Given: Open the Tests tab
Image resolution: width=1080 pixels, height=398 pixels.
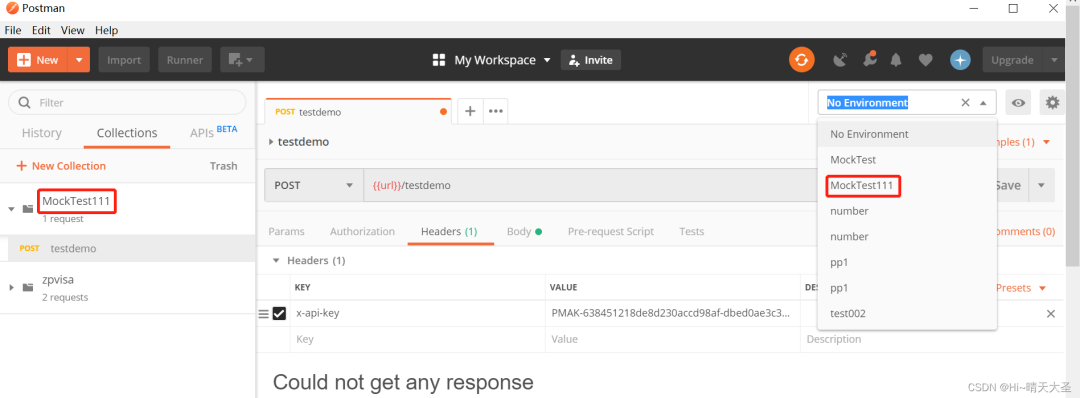Looking at the screenshot, I should point(692,231).
